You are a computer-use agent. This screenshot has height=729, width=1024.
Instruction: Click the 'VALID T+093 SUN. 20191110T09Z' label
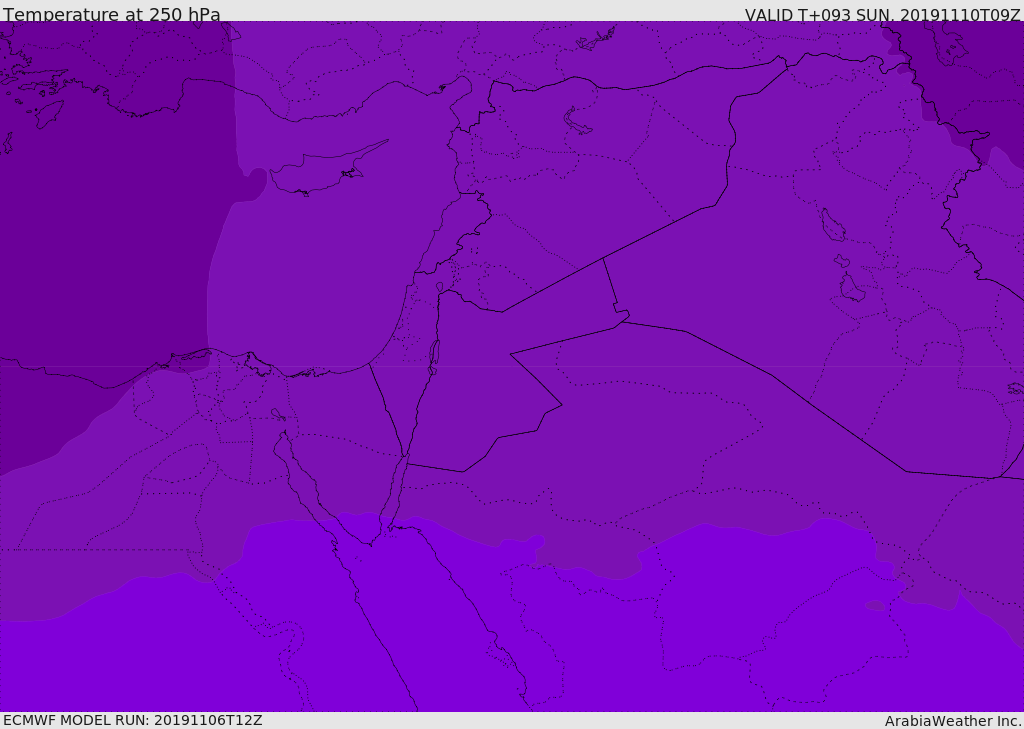point(882,15)
